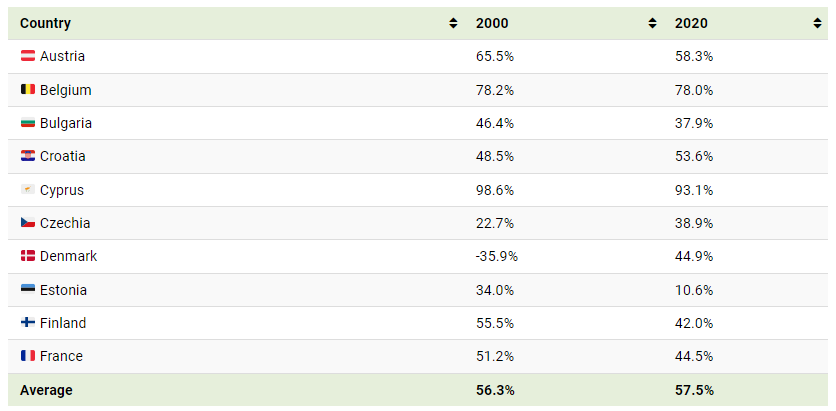The width and height of the screenshot is (836, 411).
Task: Click the Cyprus flag icon
Action: pos(28,190)
